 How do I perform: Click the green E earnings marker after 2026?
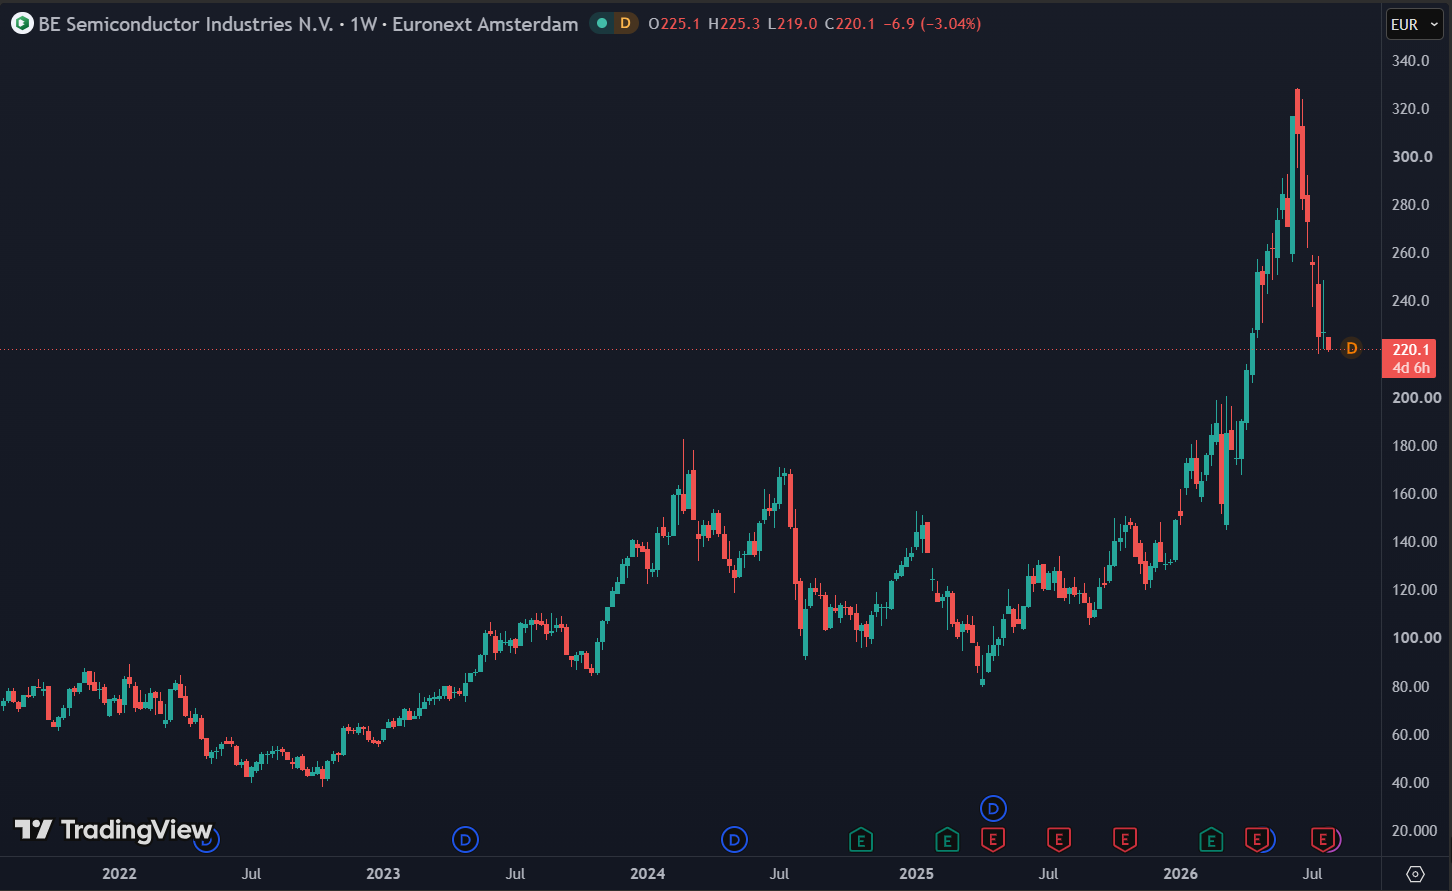pyautogui.click(x=1211, y=840)
